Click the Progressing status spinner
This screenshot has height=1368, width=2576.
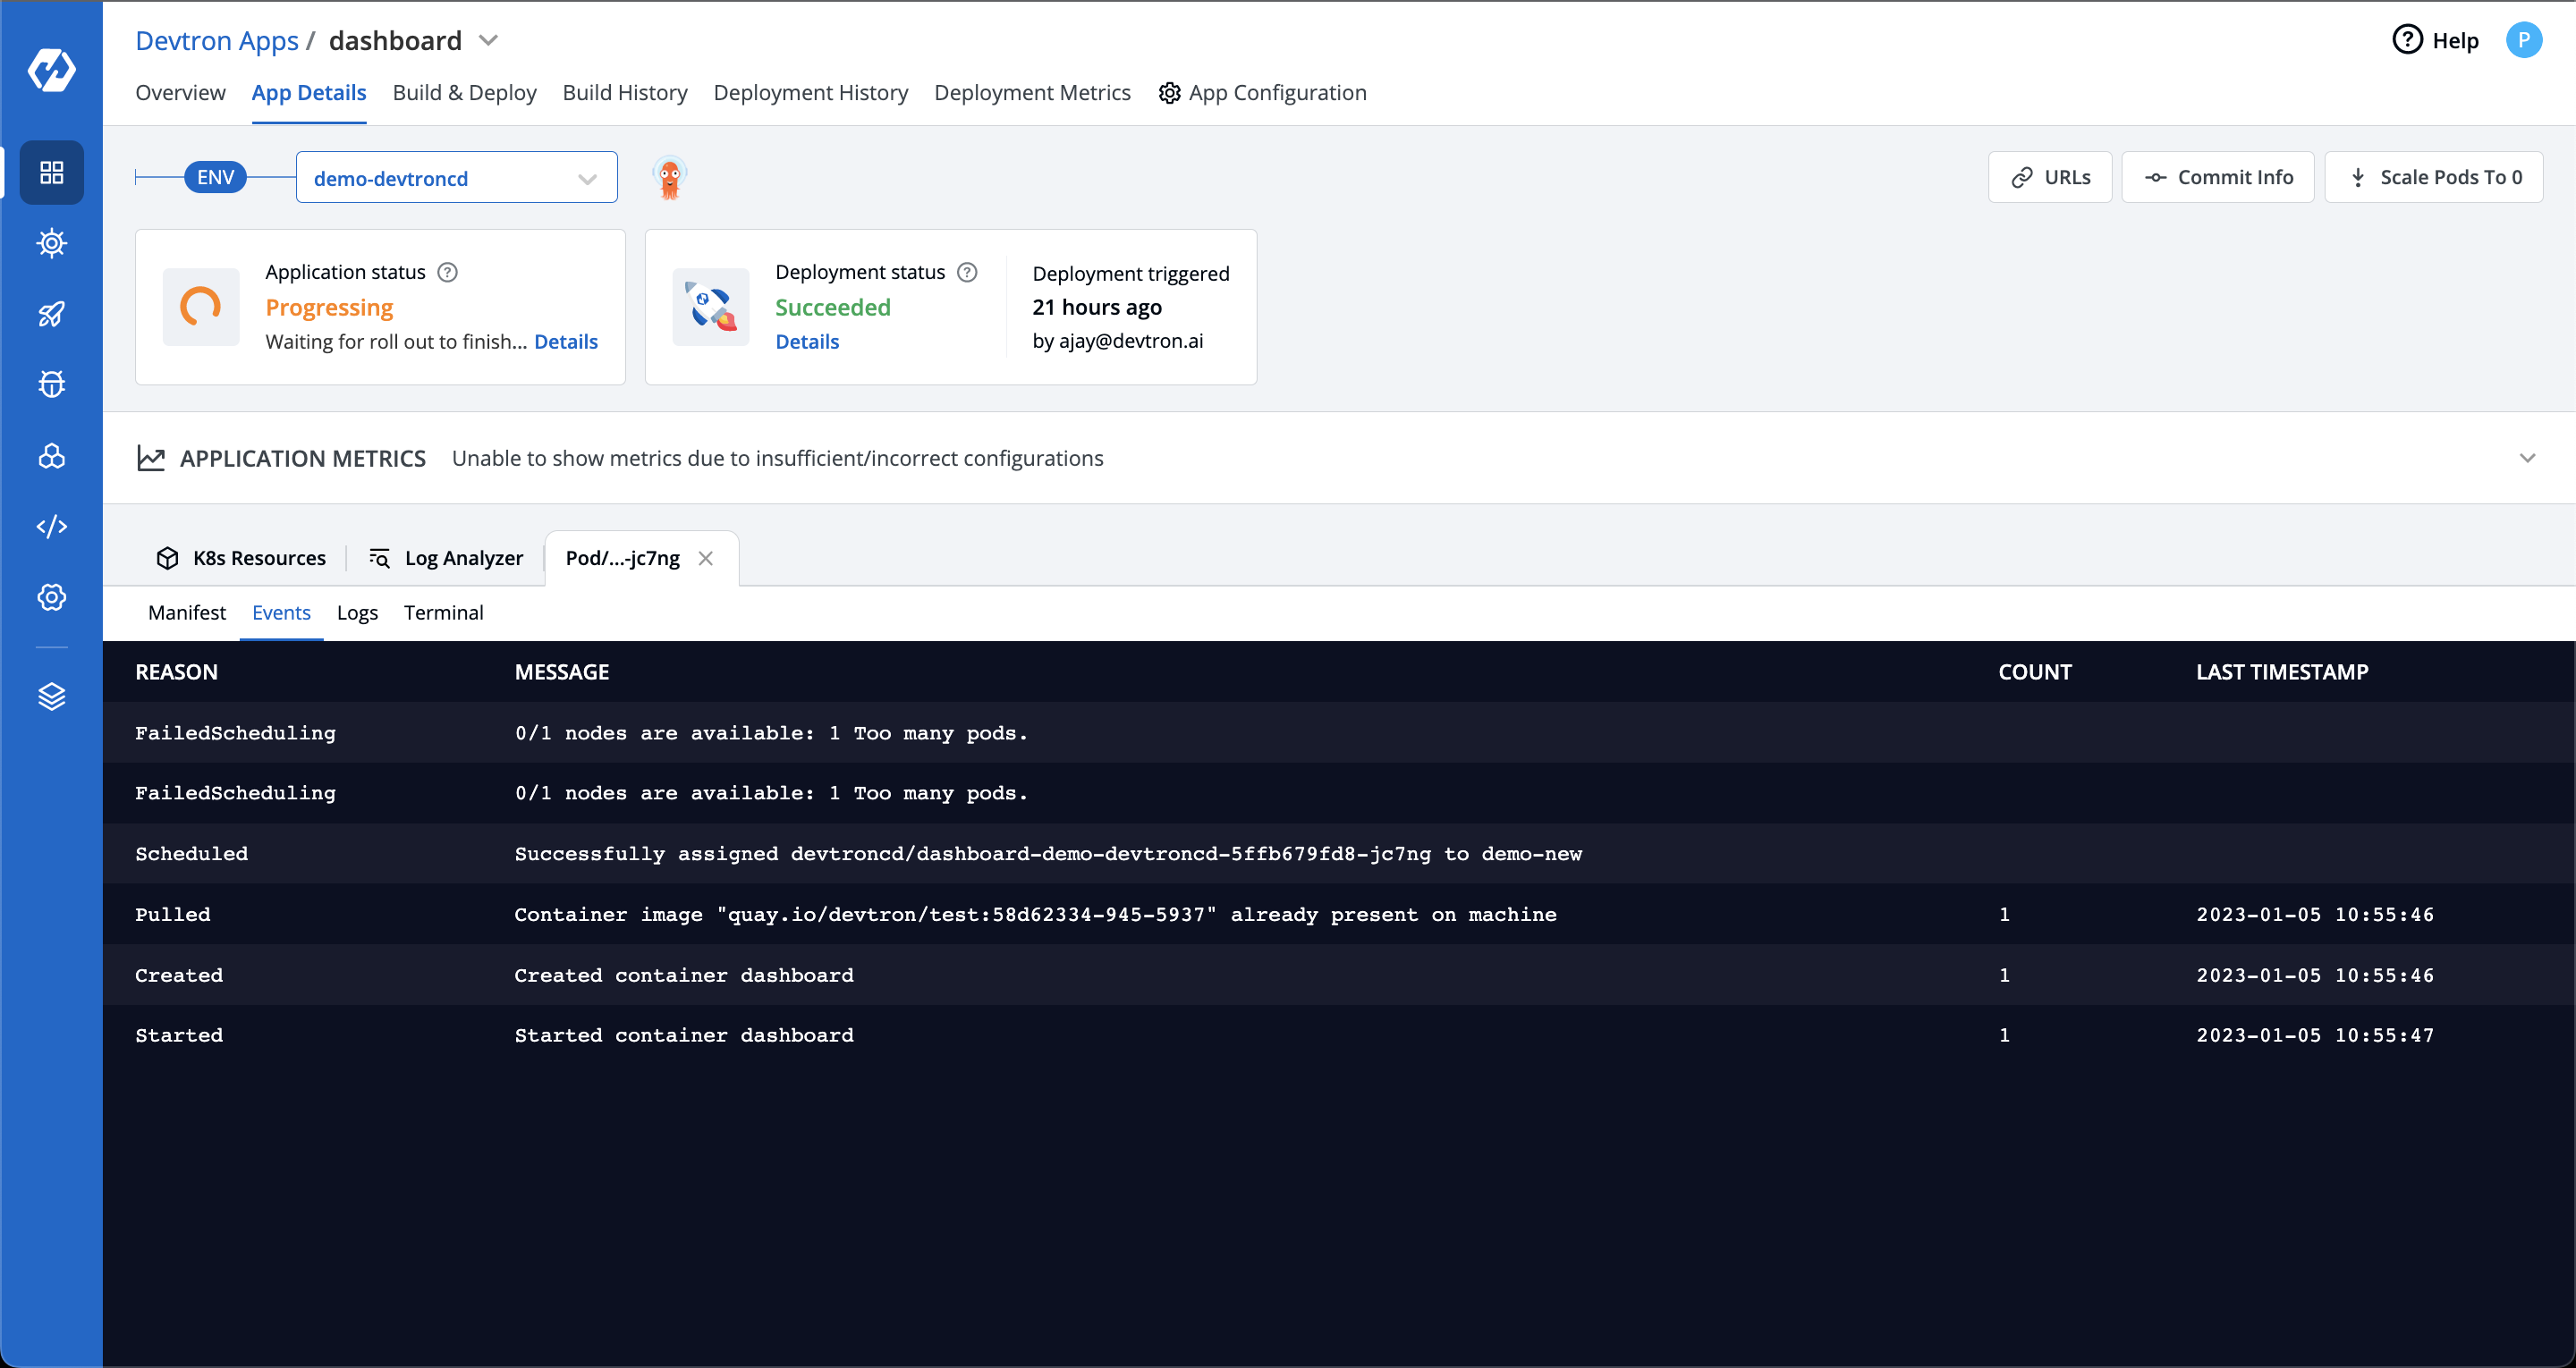(x=200, y=307)
